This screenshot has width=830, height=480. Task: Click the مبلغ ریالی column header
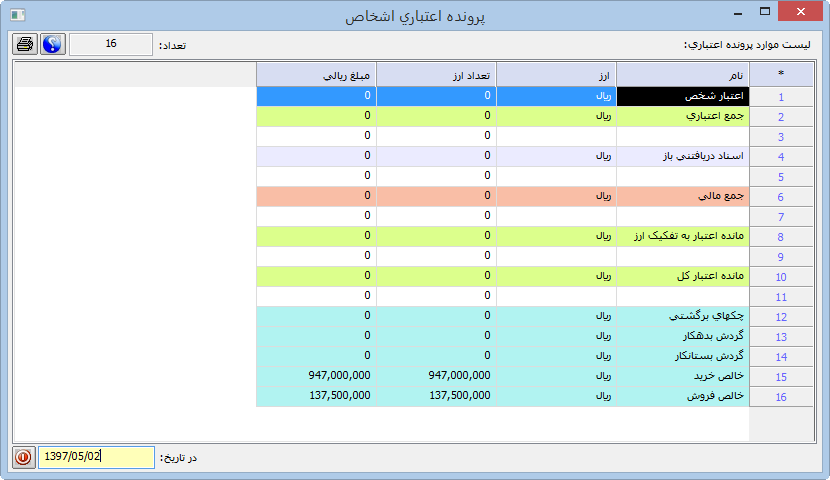point(317,75)
